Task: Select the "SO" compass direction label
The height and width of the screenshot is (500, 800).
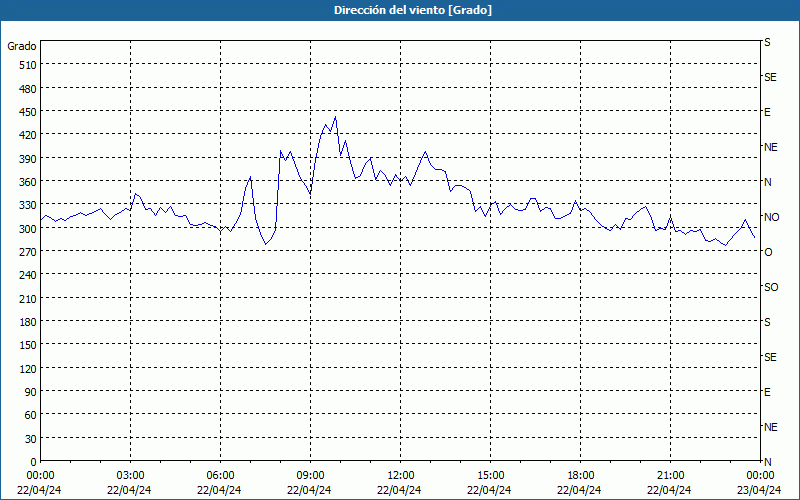Action: (771, 287)
